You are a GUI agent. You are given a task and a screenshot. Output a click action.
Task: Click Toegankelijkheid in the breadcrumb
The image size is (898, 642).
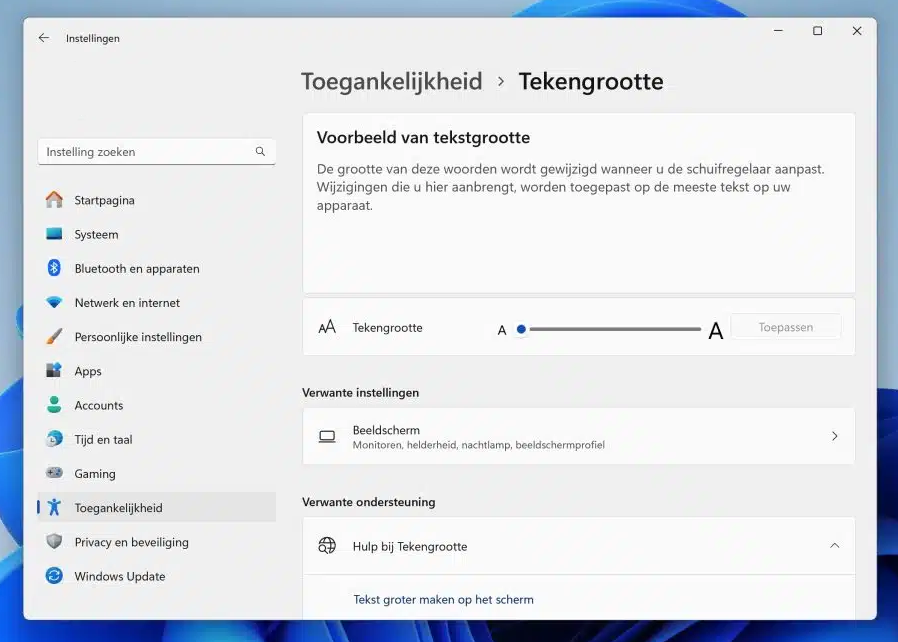pos(392,82)
